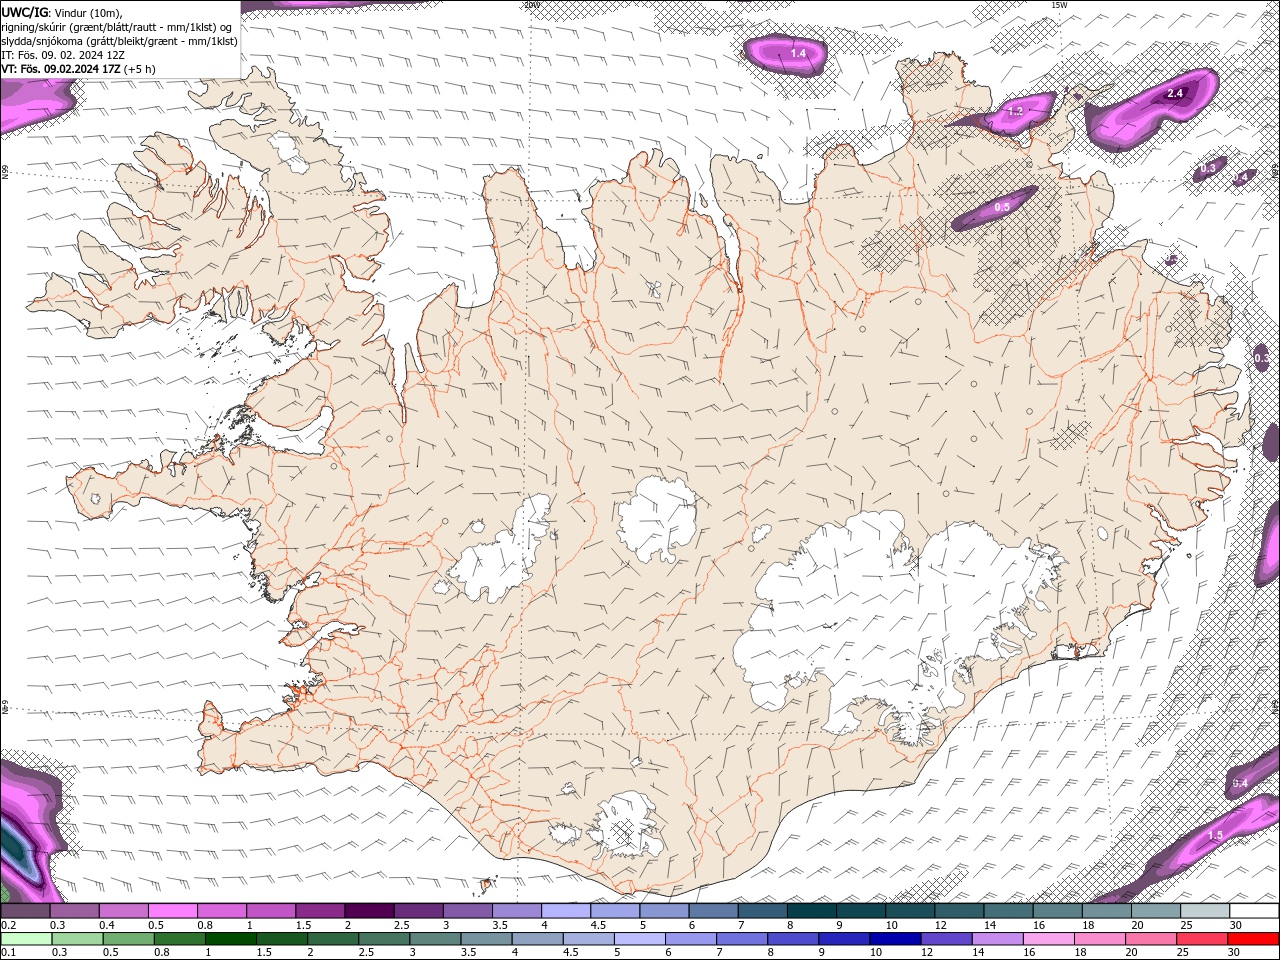Click the 'Vindur (10m)' header text
1280x960 pixels.
point(89,12)
